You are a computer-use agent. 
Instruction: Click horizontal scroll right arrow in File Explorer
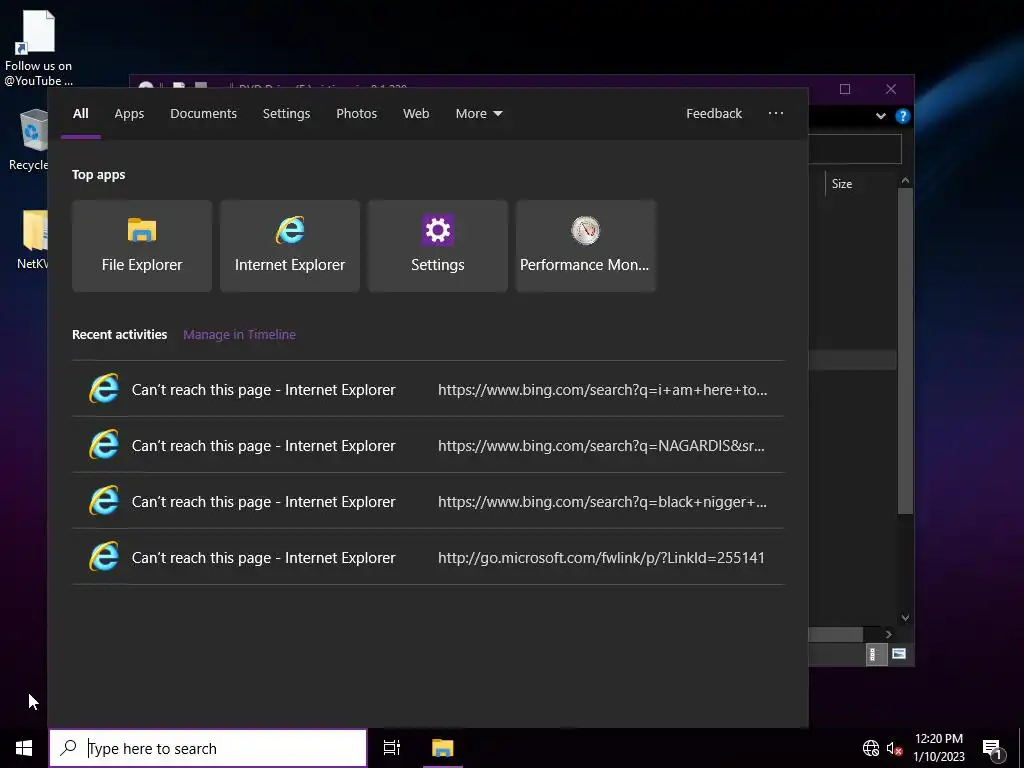(x=889, y=634)
